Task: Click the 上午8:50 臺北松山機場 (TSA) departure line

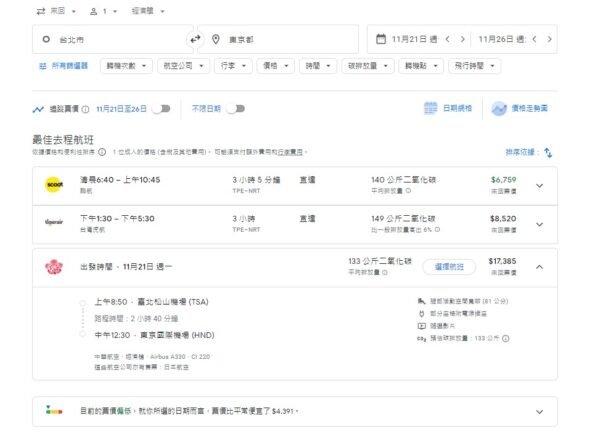Action: tap(152, 302)
